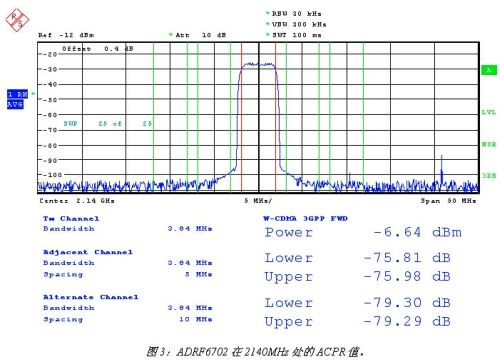The height and width of the screenshot is (362, 500).
Task: Click the Alternate Channel heading
Action: 91,297
